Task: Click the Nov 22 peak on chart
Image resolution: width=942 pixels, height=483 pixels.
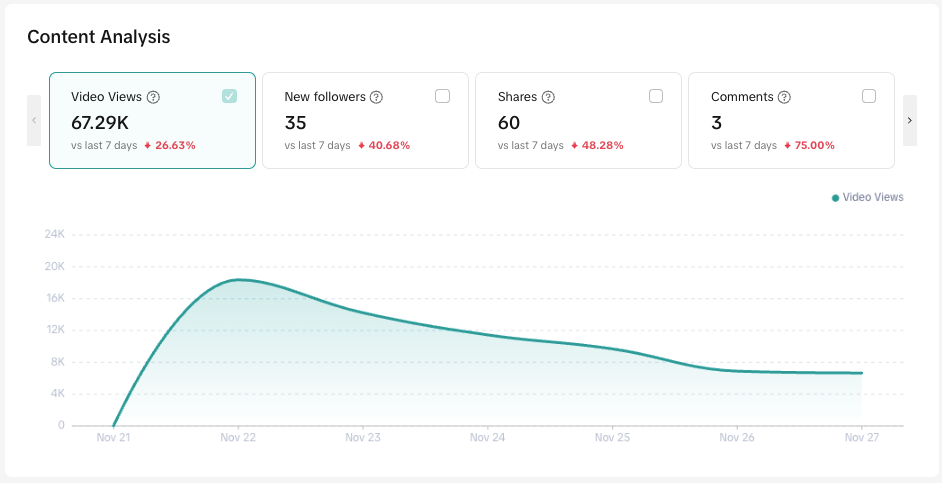Action: [x=238, y=280]
